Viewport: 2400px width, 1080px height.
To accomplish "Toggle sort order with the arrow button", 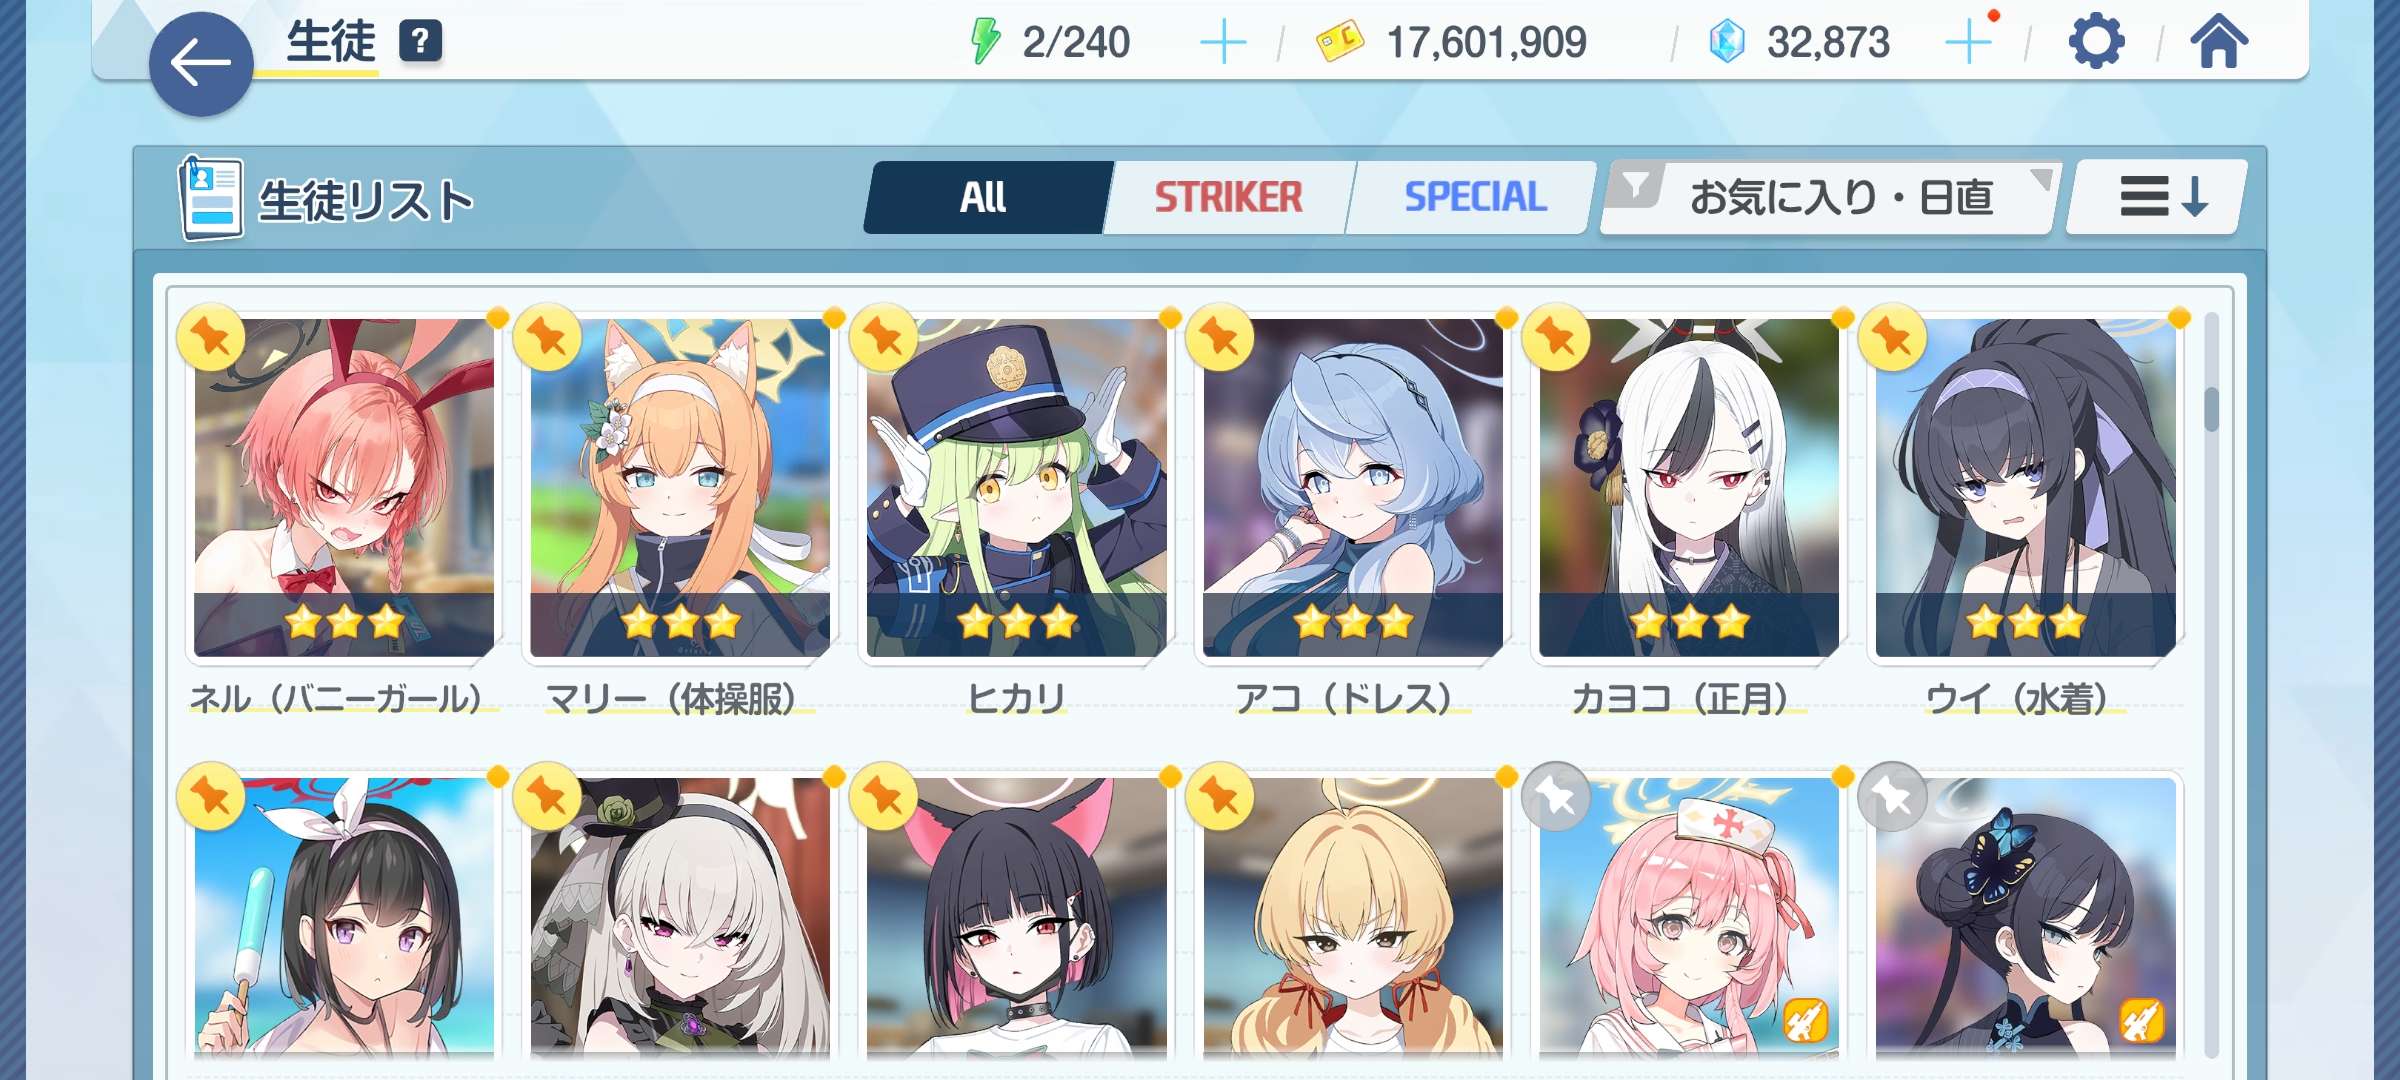I will pos(2156,197).
